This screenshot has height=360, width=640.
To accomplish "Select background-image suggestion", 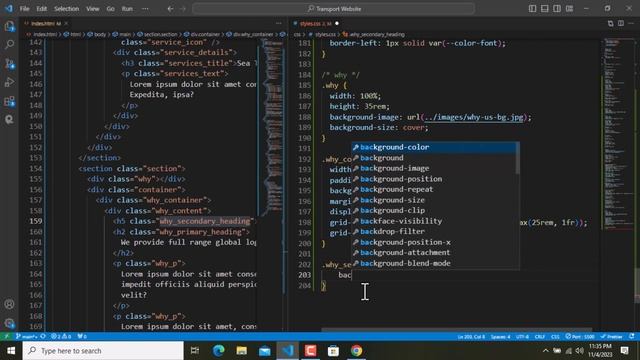I will coord(433,169).
